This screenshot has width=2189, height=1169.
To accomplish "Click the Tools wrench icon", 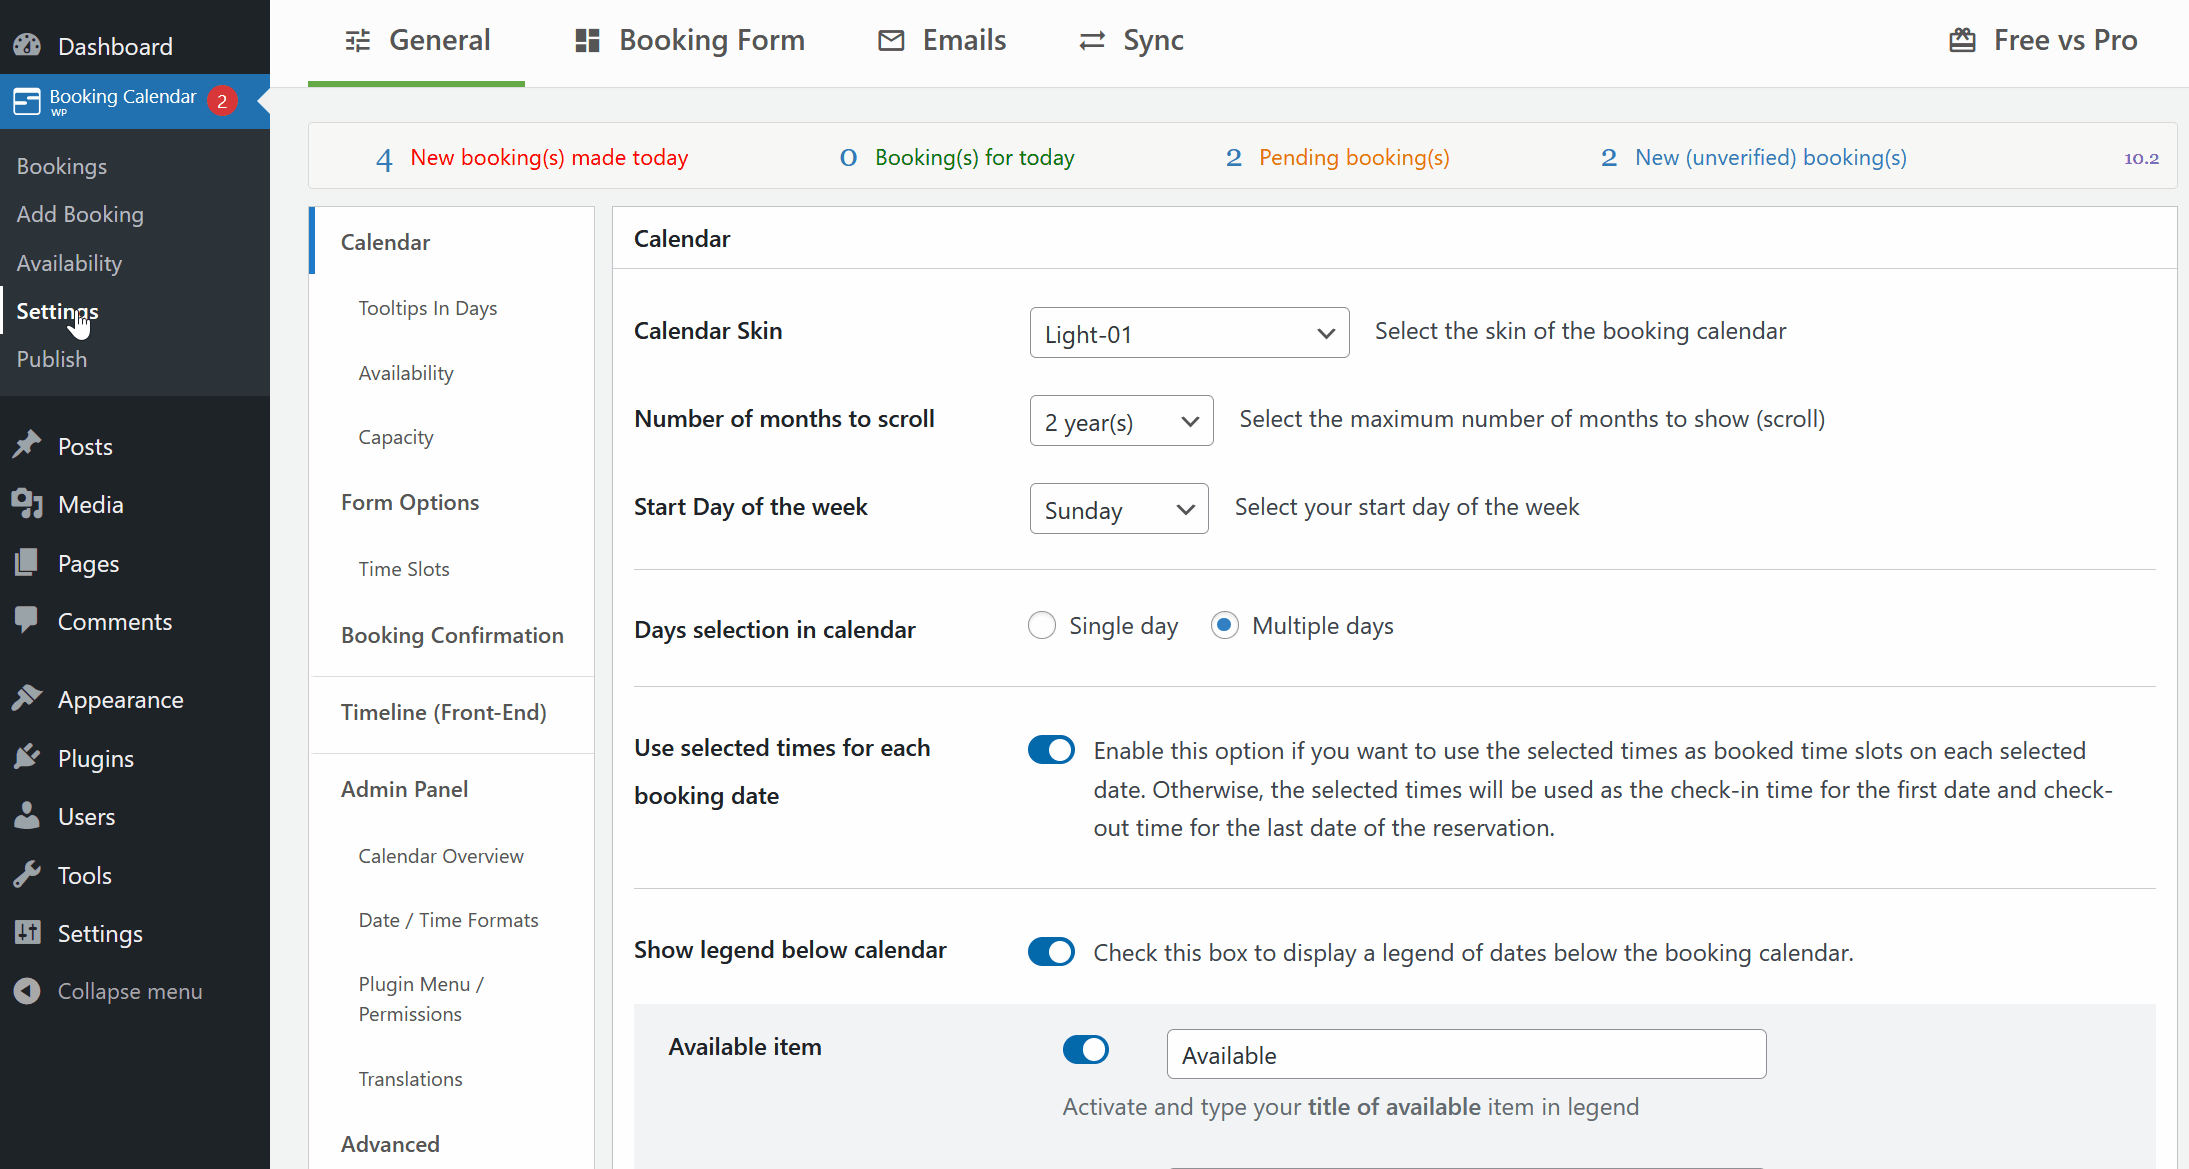I will 27,875.
